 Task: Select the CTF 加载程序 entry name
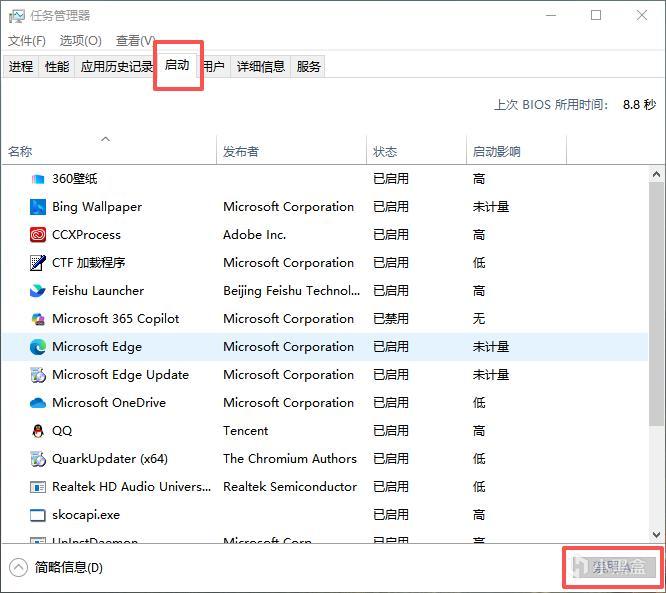point(88,263)
